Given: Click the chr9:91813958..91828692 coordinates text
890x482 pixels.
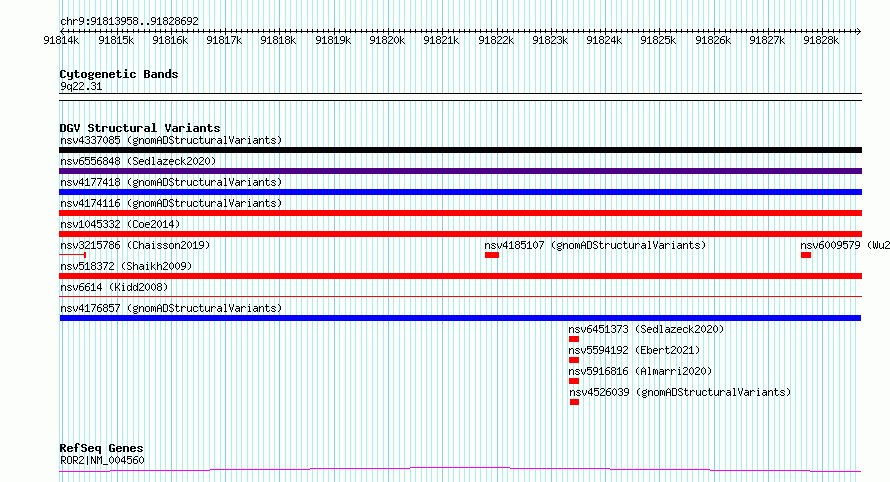Looking at the screenshot, I should [x=129, y=21].
